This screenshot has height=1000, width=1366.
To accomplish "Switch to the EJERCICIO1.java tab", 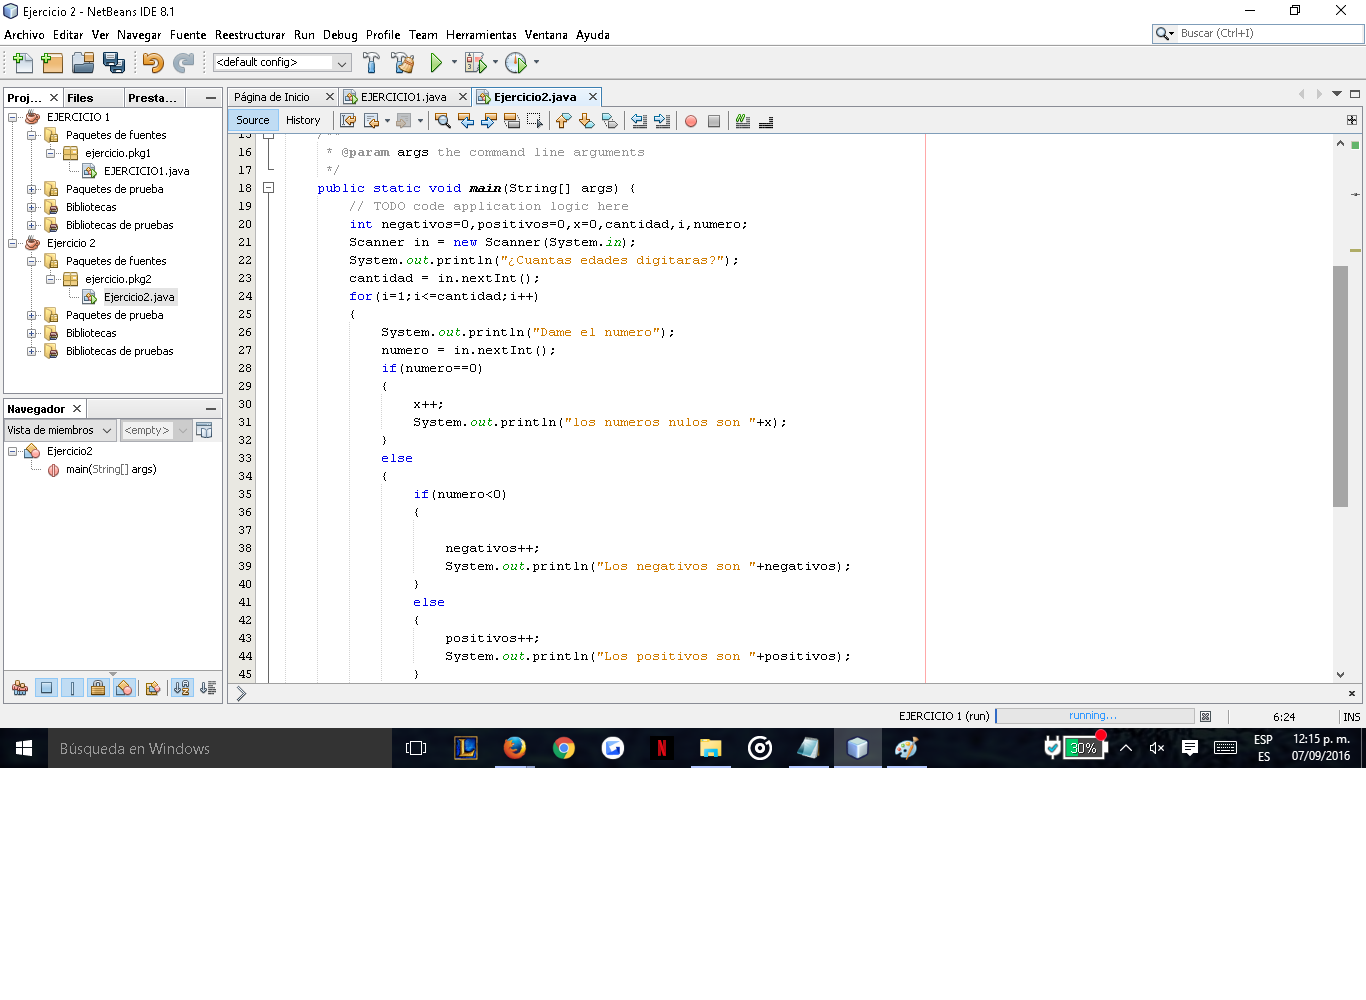I will click(x=404, y=97).
